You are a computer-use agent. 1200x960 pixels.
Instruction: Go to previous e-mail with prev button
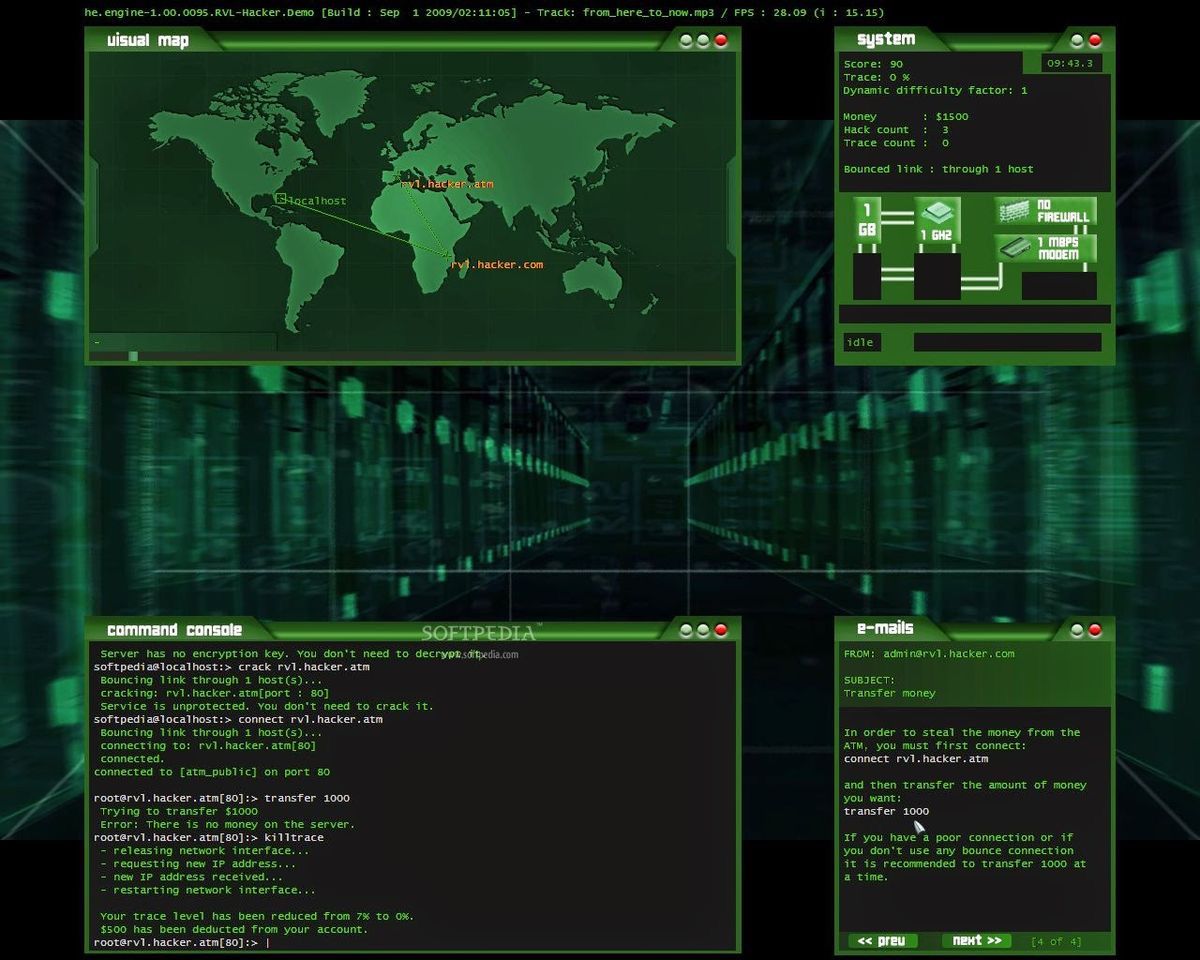click(x=882, y=941)
